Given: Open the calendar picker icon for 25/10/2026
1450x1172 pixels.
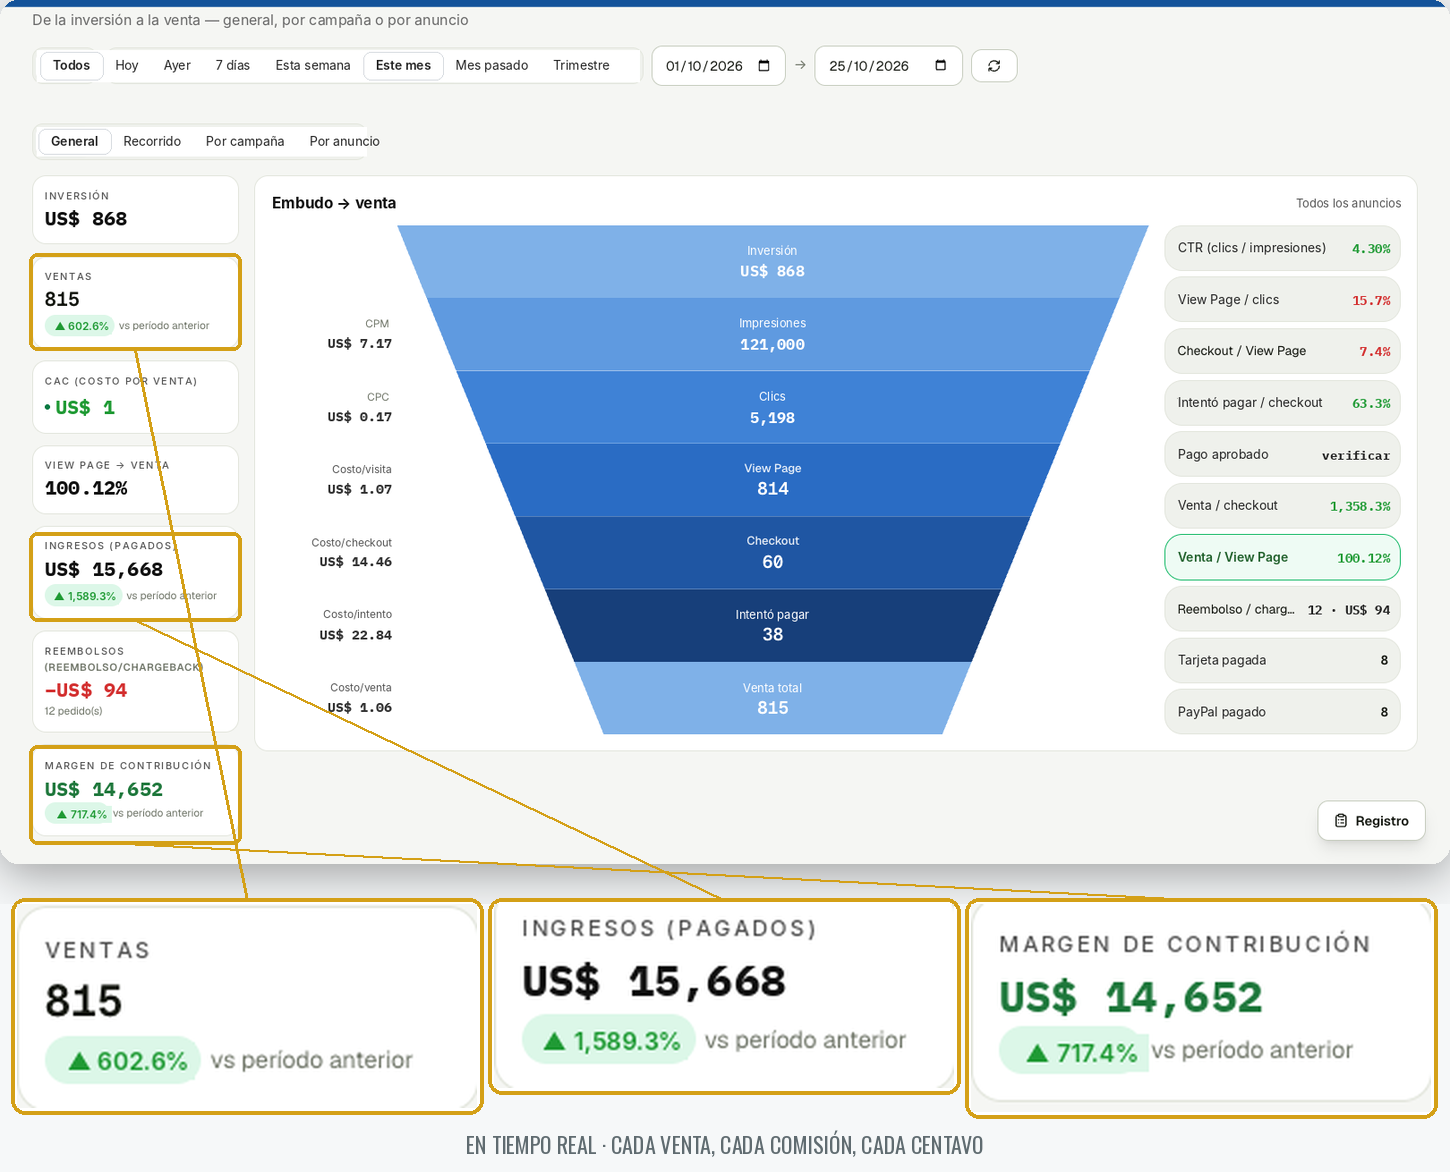Looking at the screenshot, I should 940,66.
